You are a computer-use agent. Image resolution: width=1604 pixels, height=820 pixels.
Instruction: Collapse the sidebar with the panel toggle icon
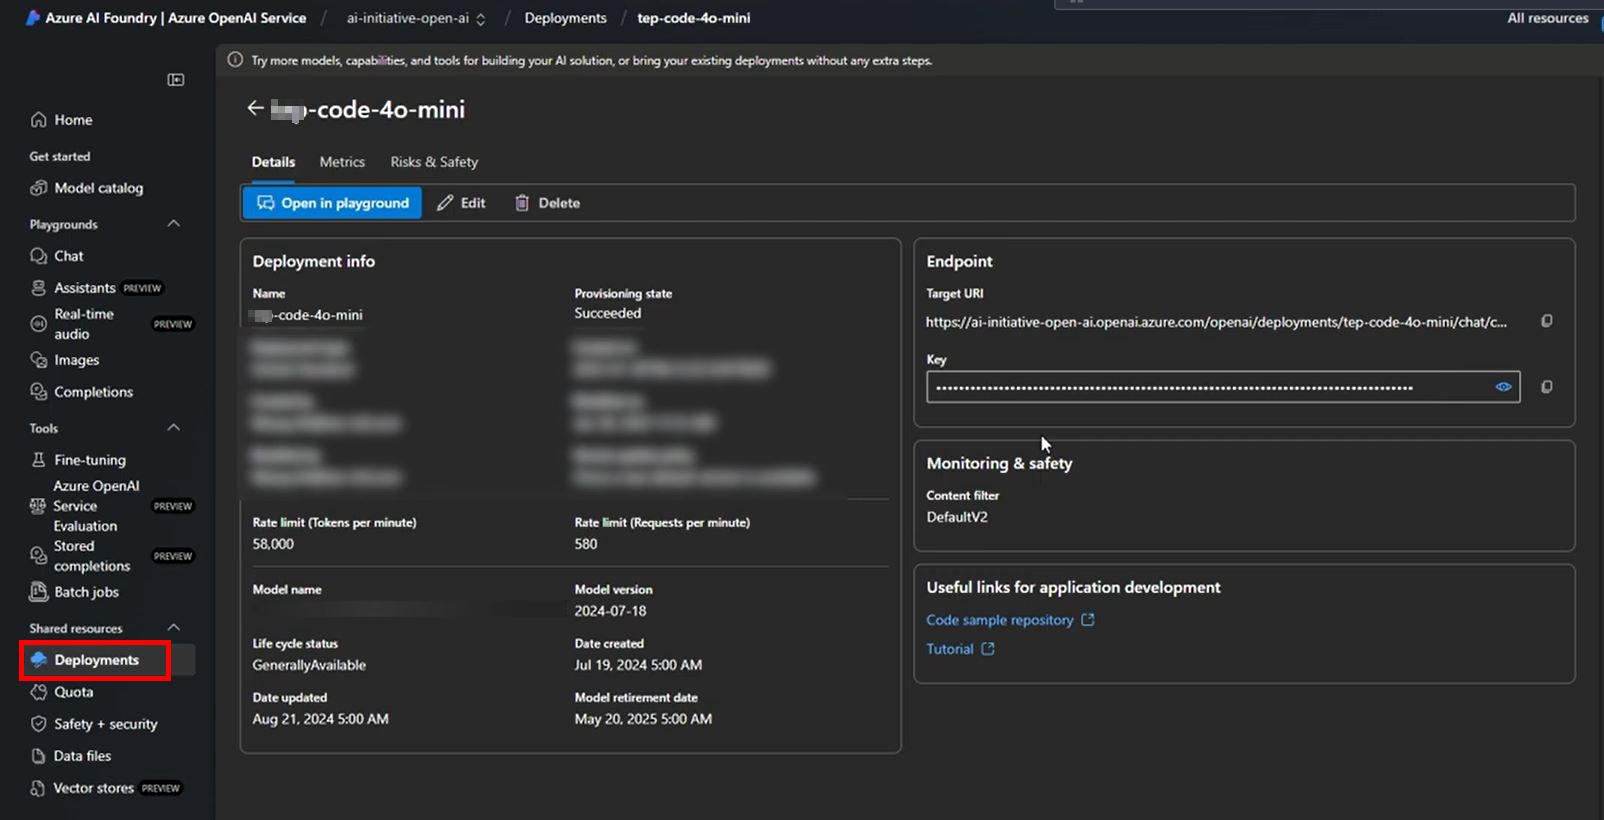click(x=176, y=80)
